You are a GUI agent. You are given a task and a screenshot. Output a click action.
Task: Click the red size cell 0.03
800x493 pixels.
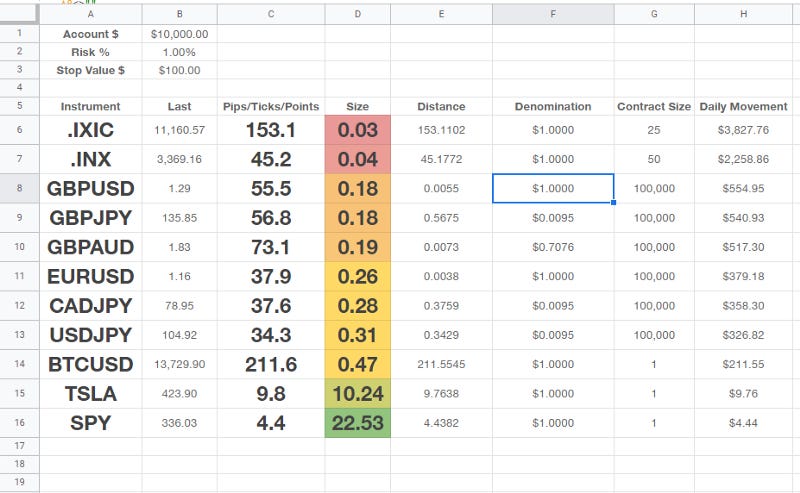pos(358,130)
